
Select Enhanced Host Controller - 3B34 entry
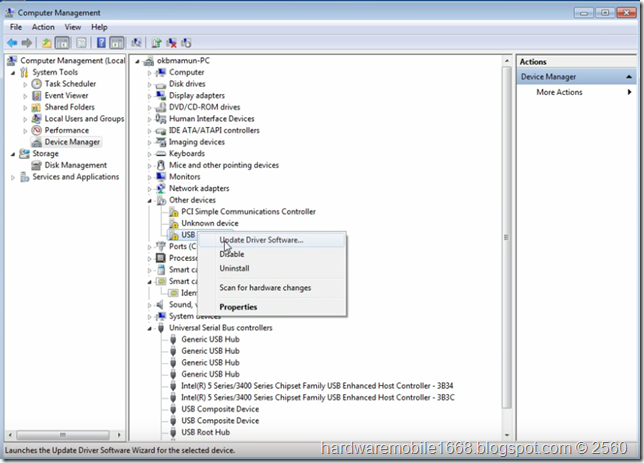point(317,386)
